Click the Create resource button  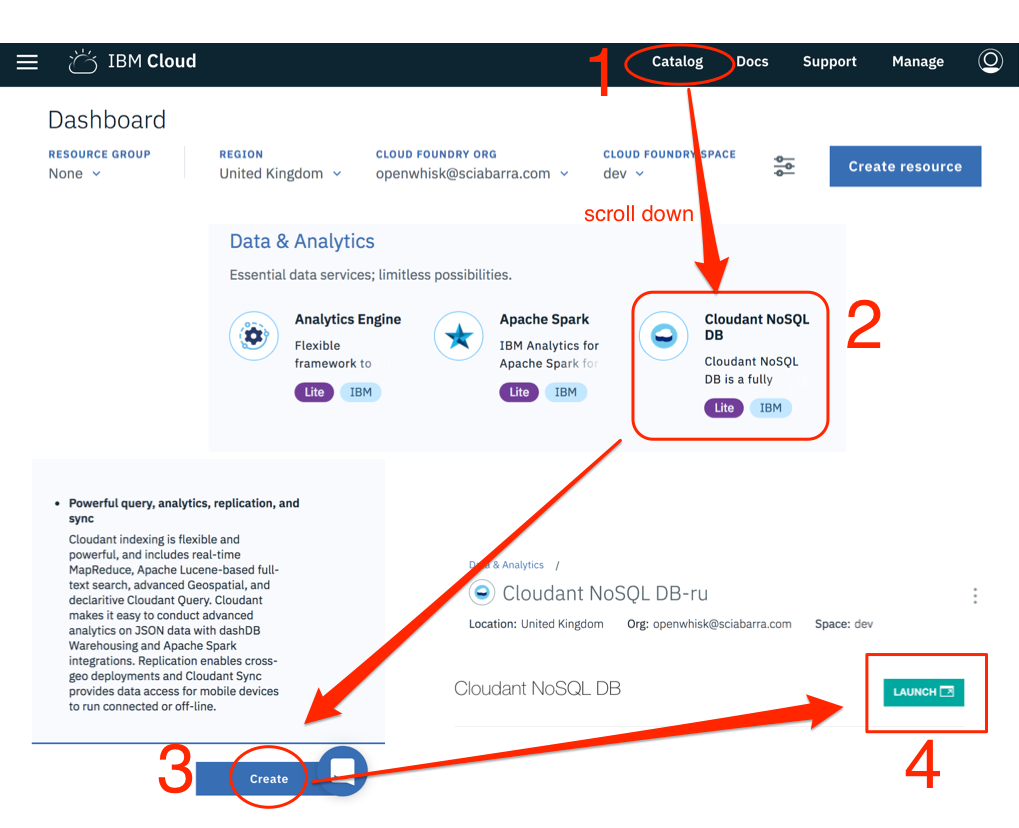pyautogui.click(x=905, y=166)
